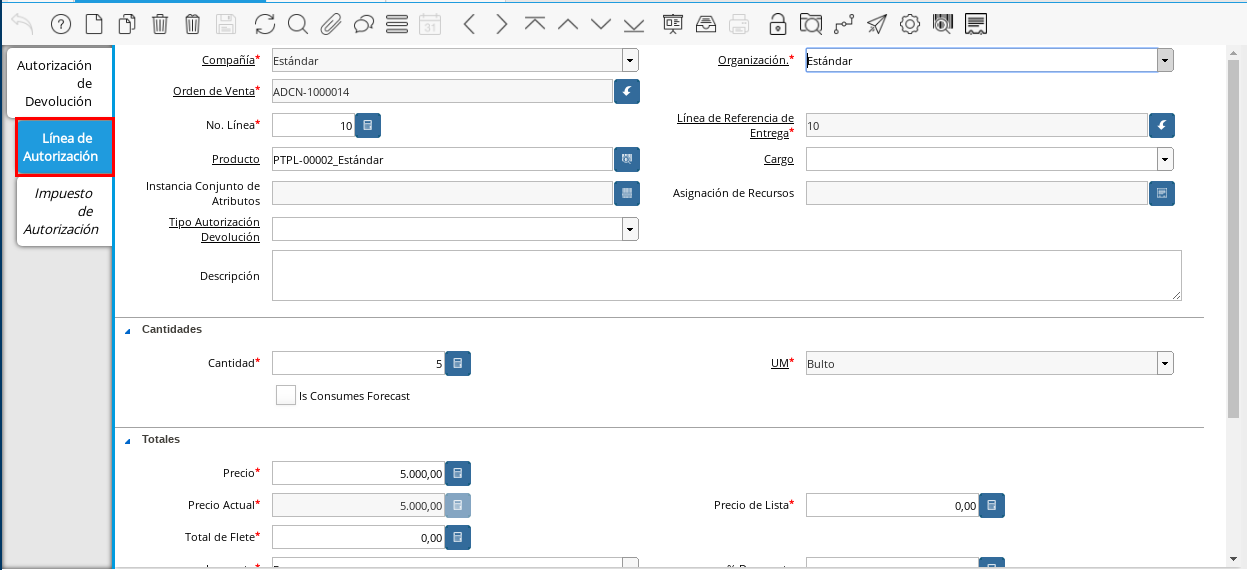Click the second trash icon for delete selection
Image resolution: width=1247 pixels, height=570 pixels.
click(193, 23)
